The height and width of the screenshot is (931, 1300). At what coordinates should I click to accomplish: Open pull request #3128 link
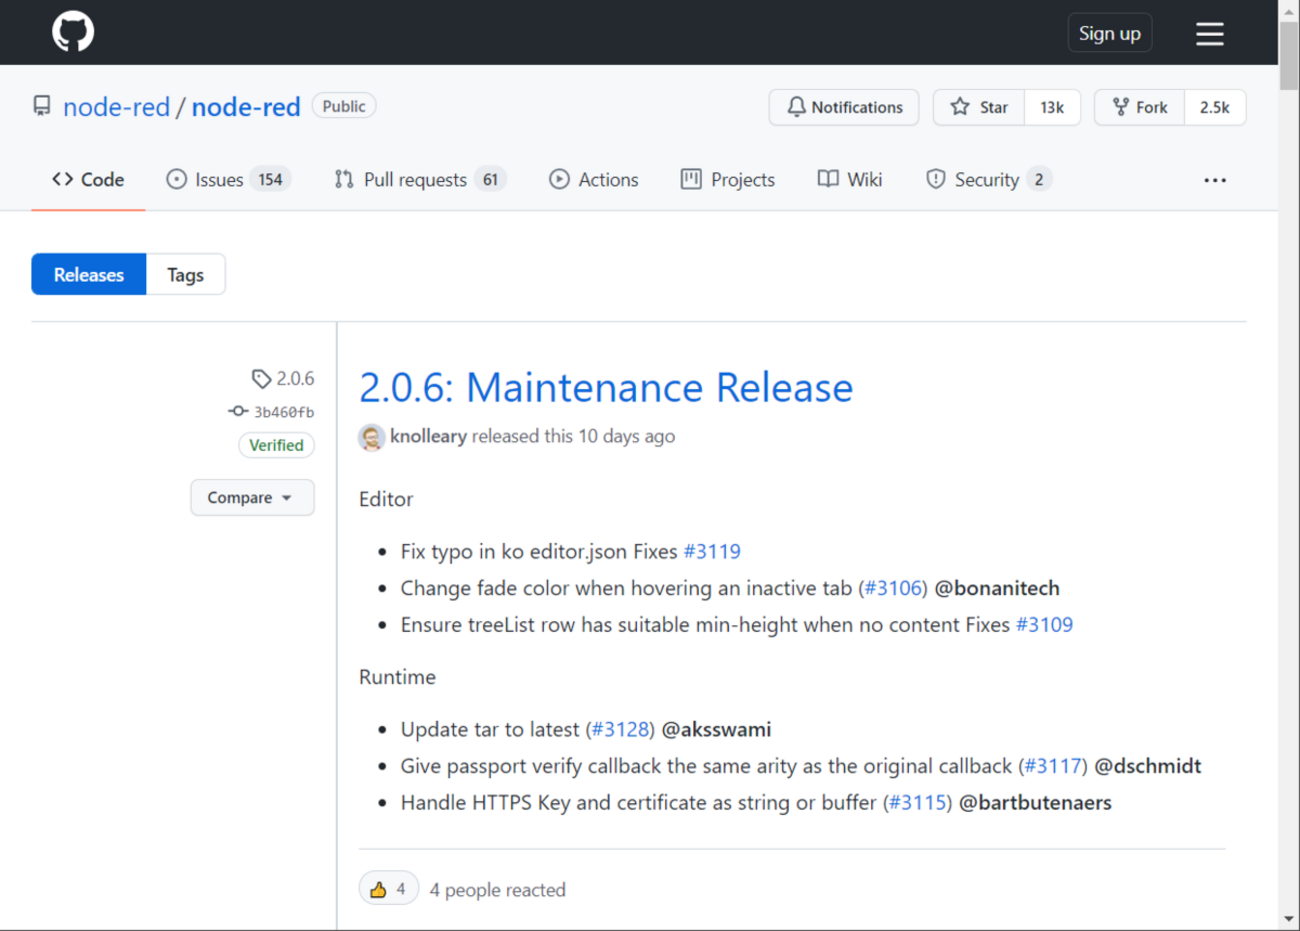click(x=620, y=730)
